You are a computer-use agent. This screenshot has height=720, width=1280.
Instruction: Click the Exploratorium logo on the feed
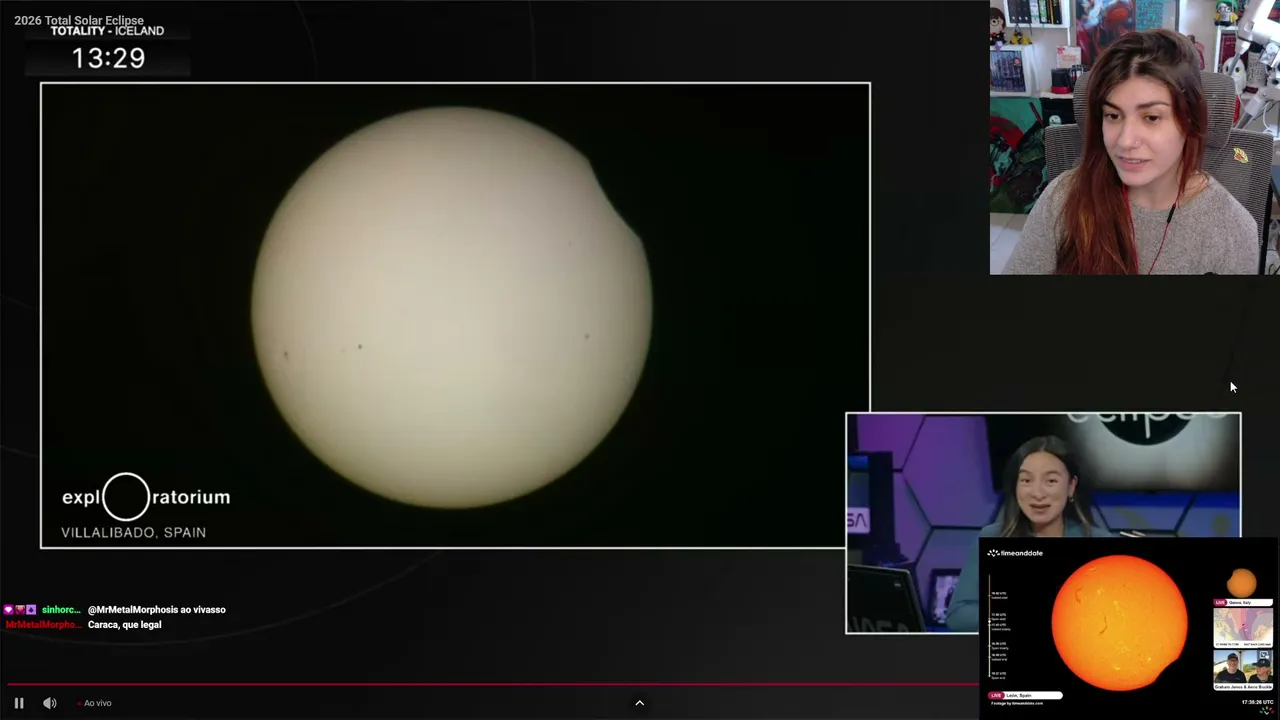(146, 497)
